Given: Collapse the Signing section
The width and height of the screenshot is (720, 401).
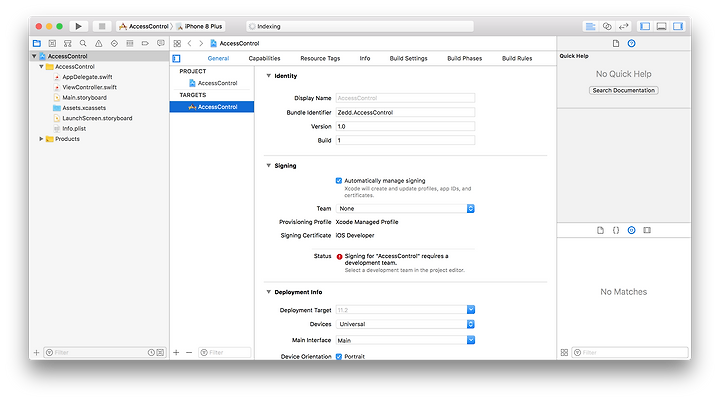Looking at the screenshot, I should point(269,165).
